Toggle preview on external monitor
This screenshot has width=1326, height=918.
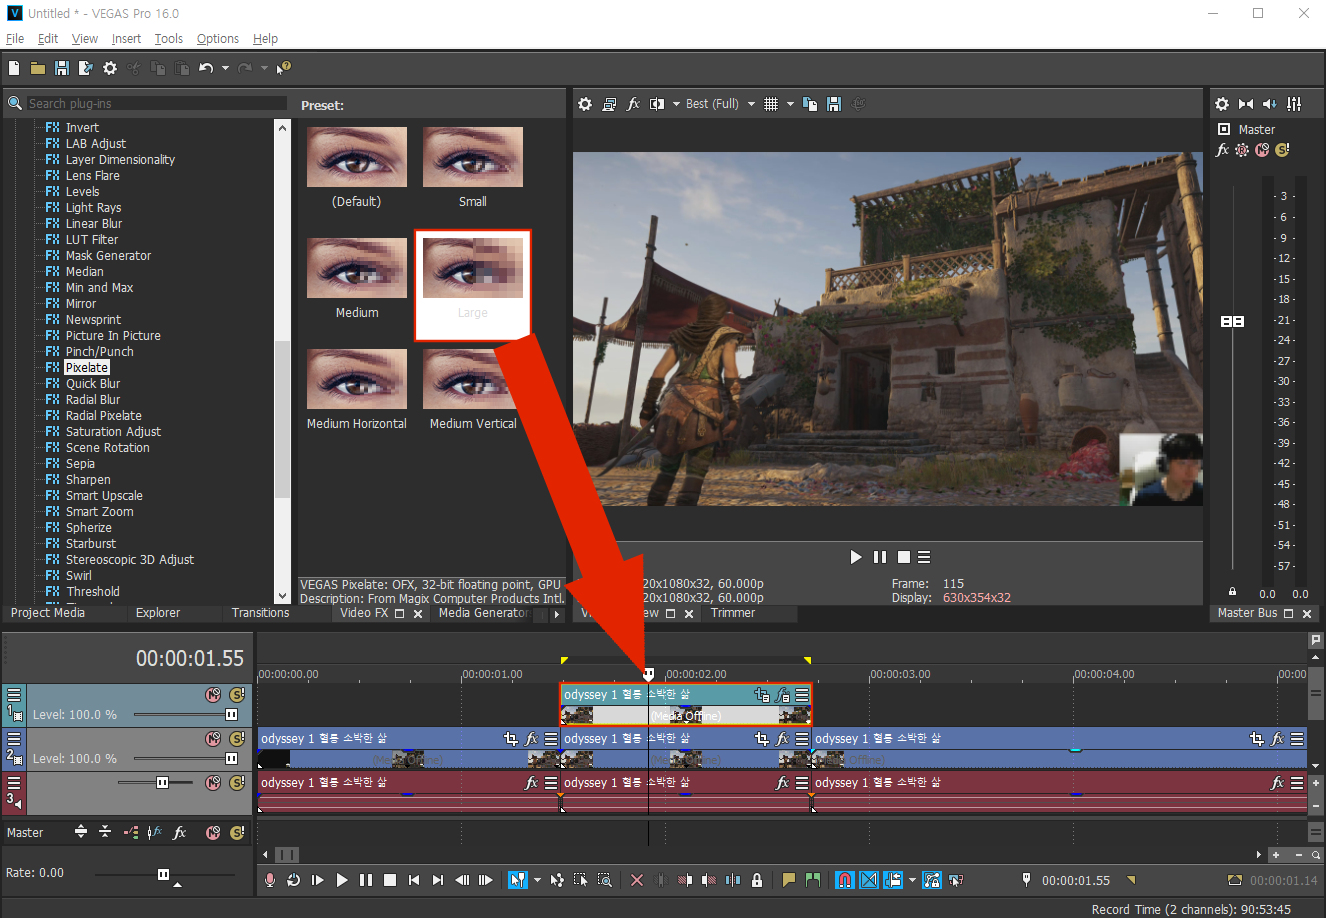pyautogui.click(x=609, y=104)
